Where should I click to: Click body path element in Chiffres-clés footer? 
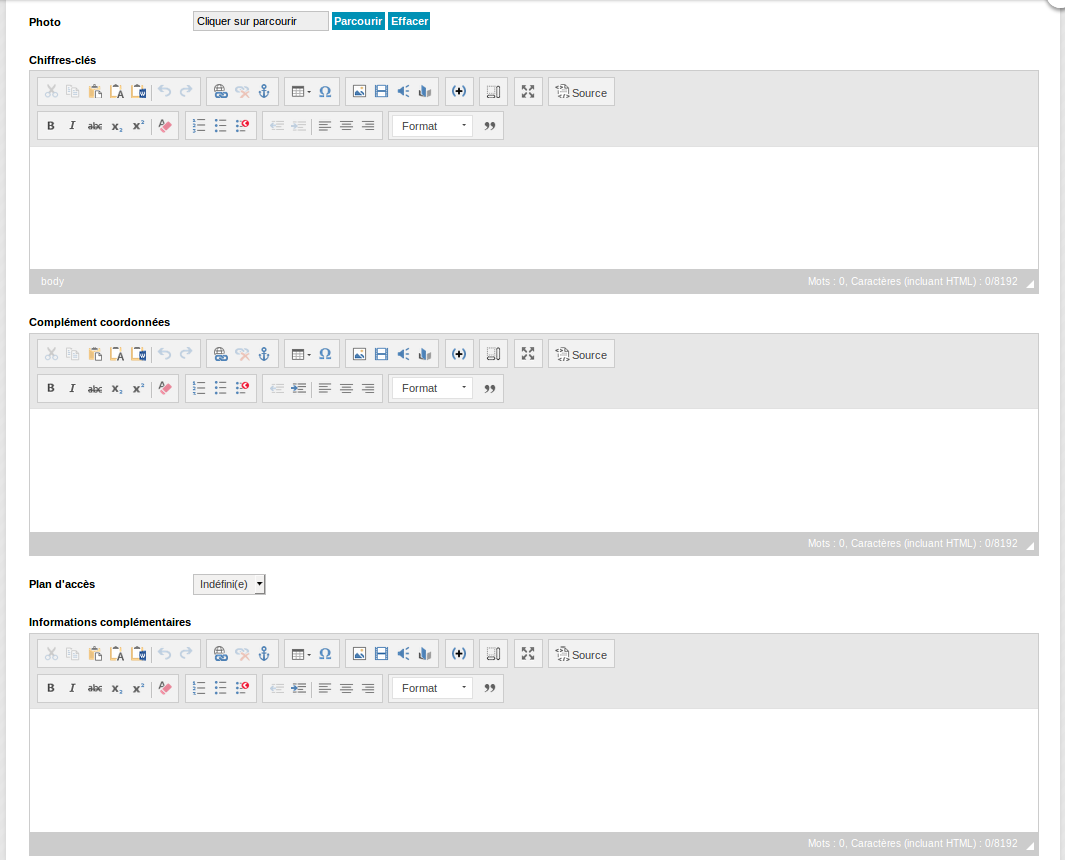[52, 281]
